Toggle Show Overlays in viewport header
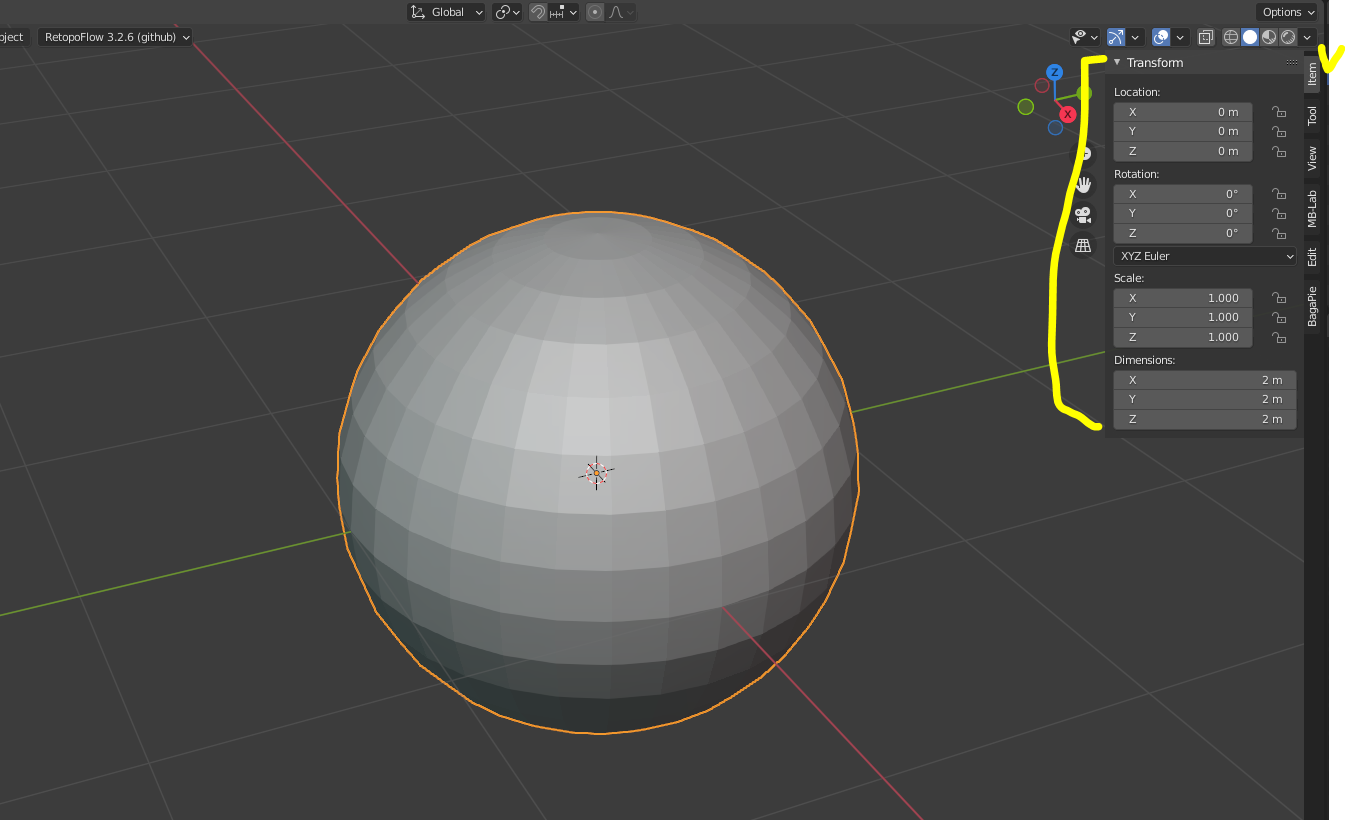Viewport: 1345px width, 820px height. coord(1161,37)
